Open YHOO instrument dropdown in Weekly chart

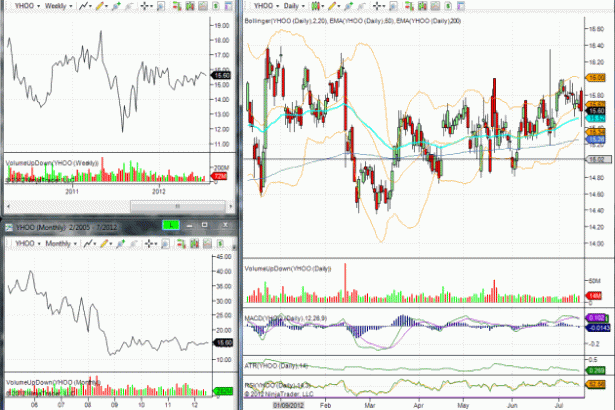click(38, 6)
